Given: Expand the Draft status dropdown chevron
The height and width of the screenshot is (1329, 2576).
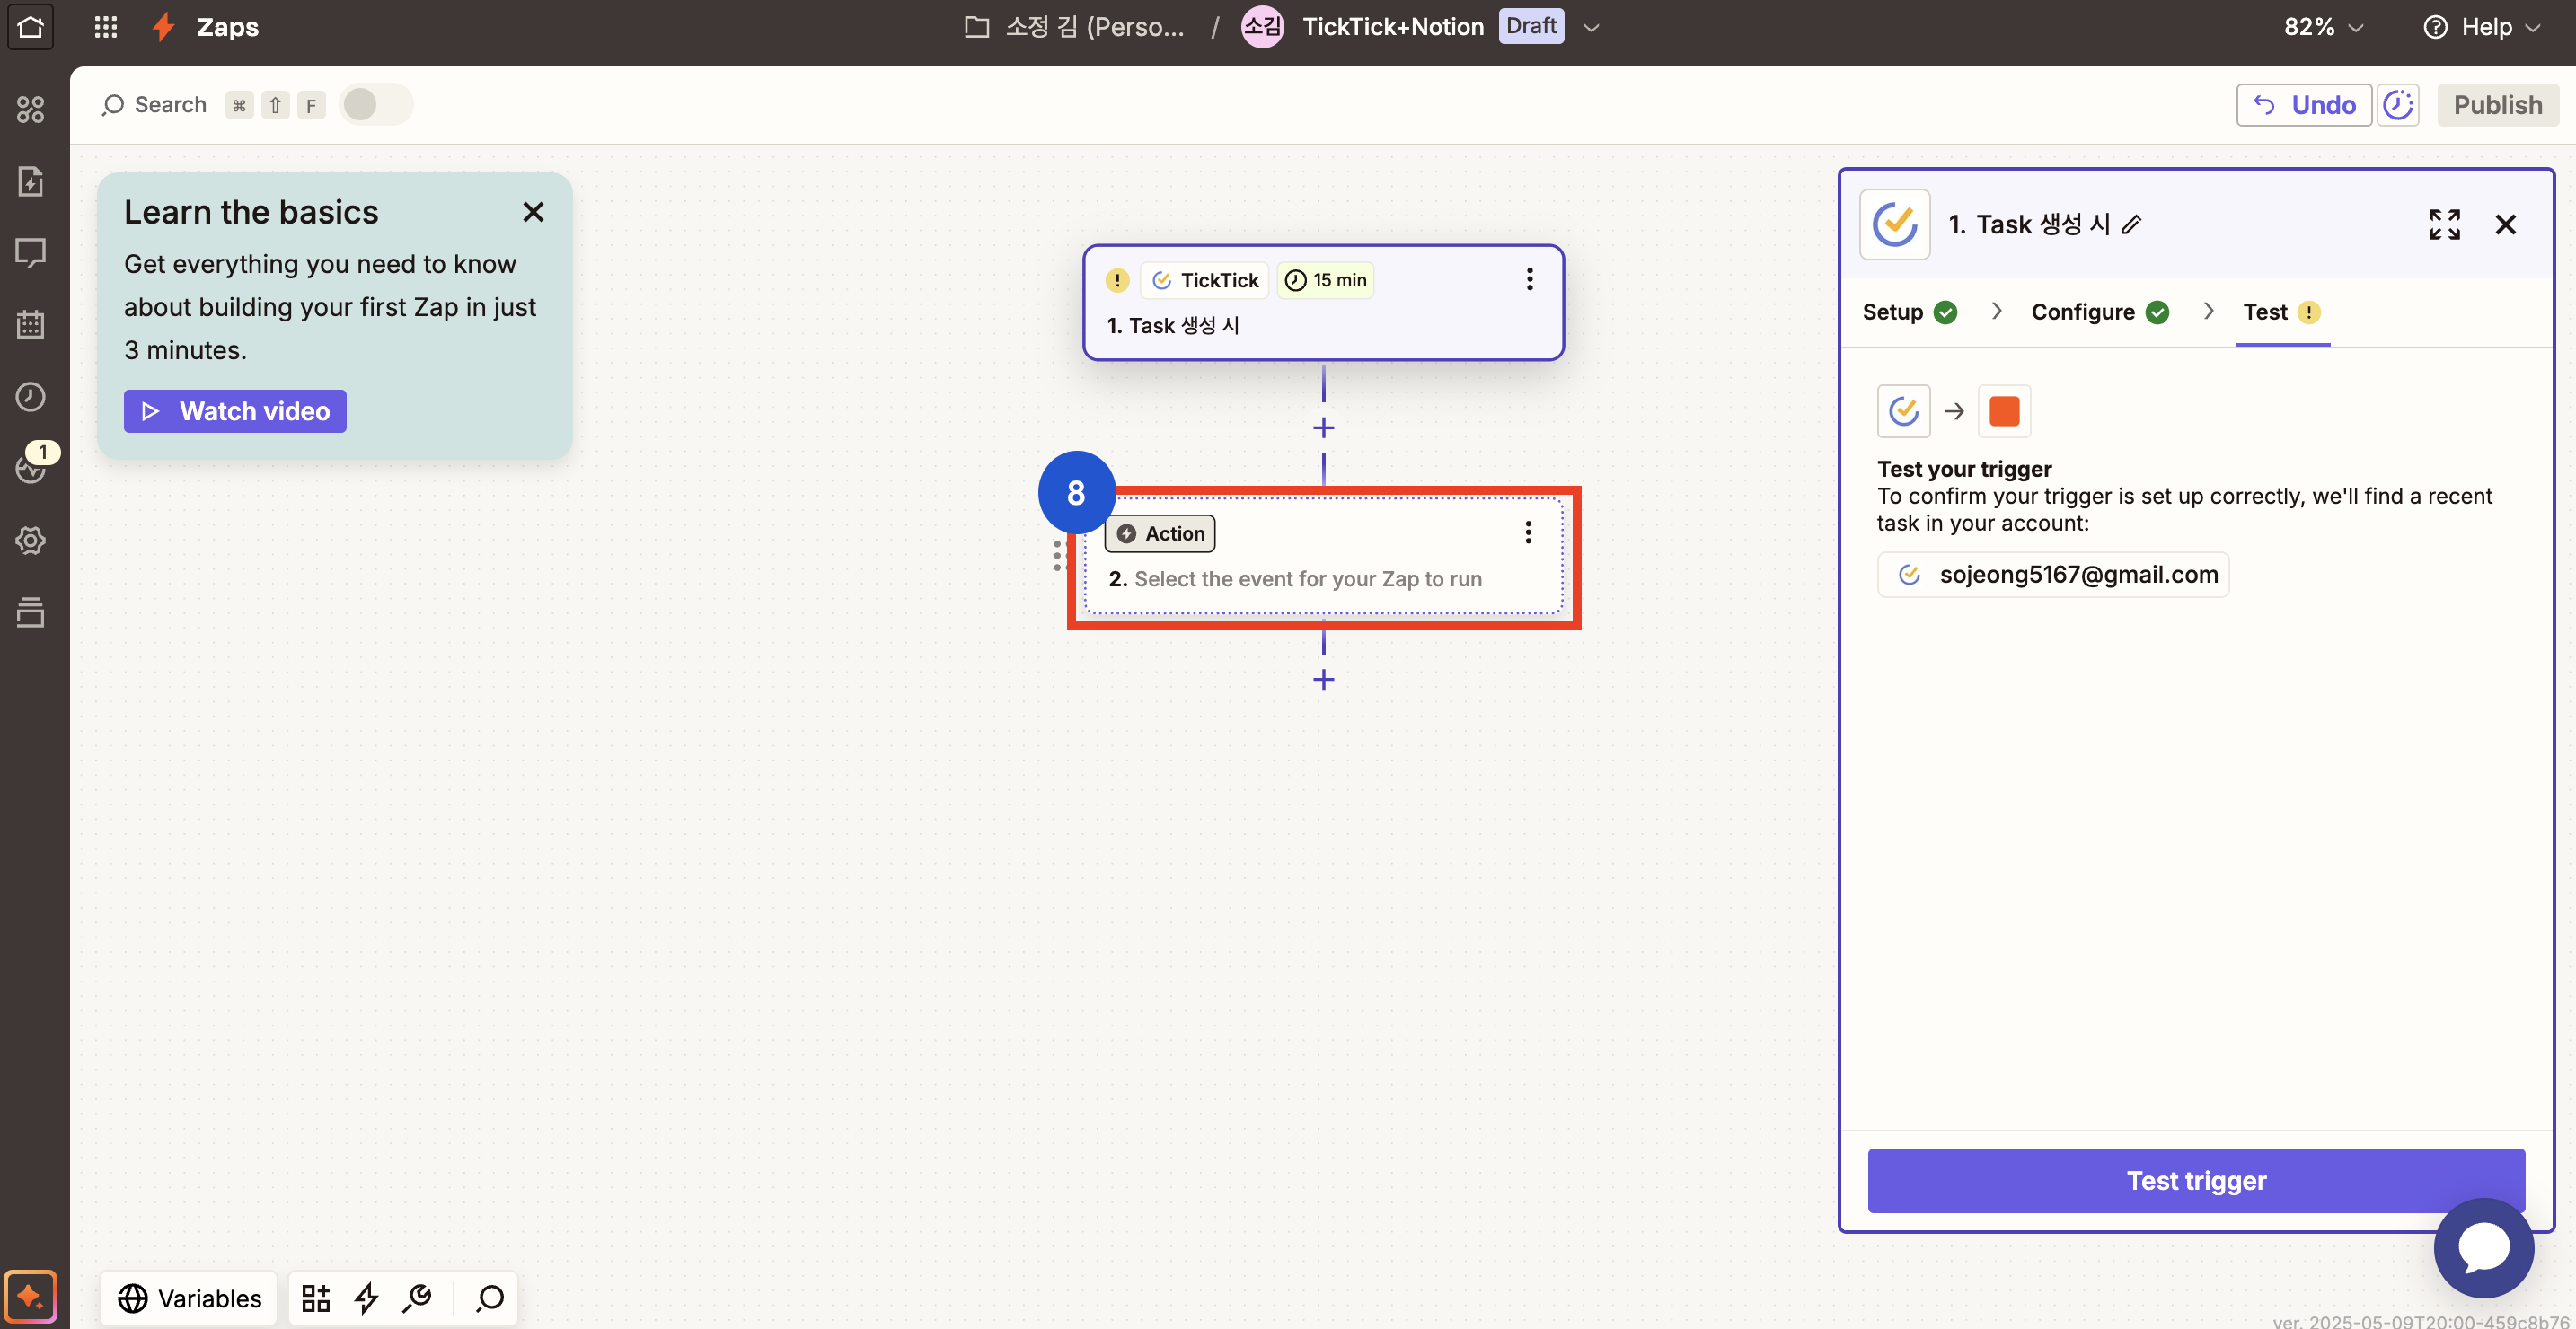Looking at the screenshot, I should pyautogui.click(x=1592, y=27).
